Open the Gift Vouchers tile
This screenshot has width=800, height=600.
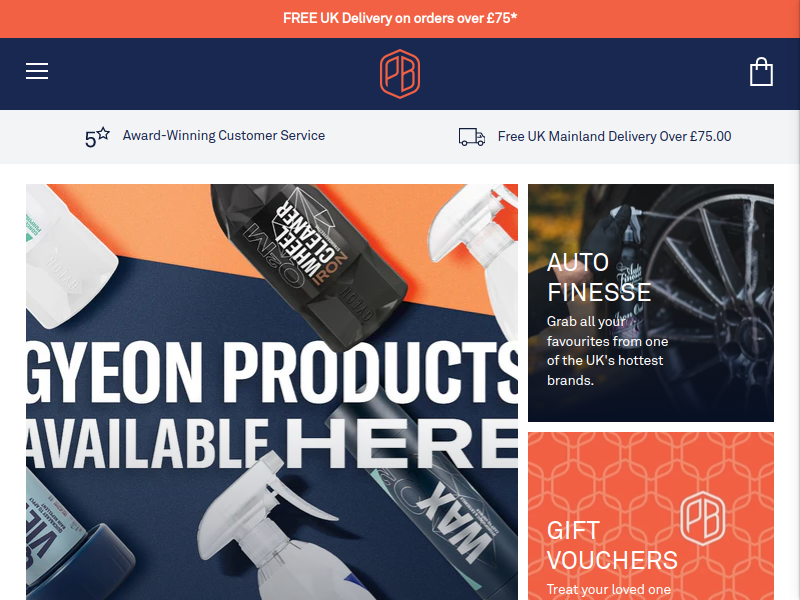point(651,516)
